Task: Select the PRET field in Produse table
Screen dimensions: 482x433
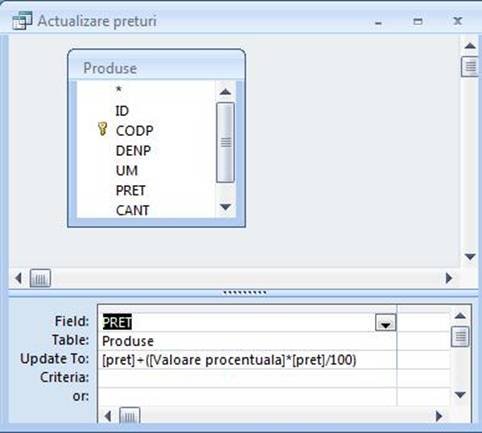Action: tap(130, 191)
